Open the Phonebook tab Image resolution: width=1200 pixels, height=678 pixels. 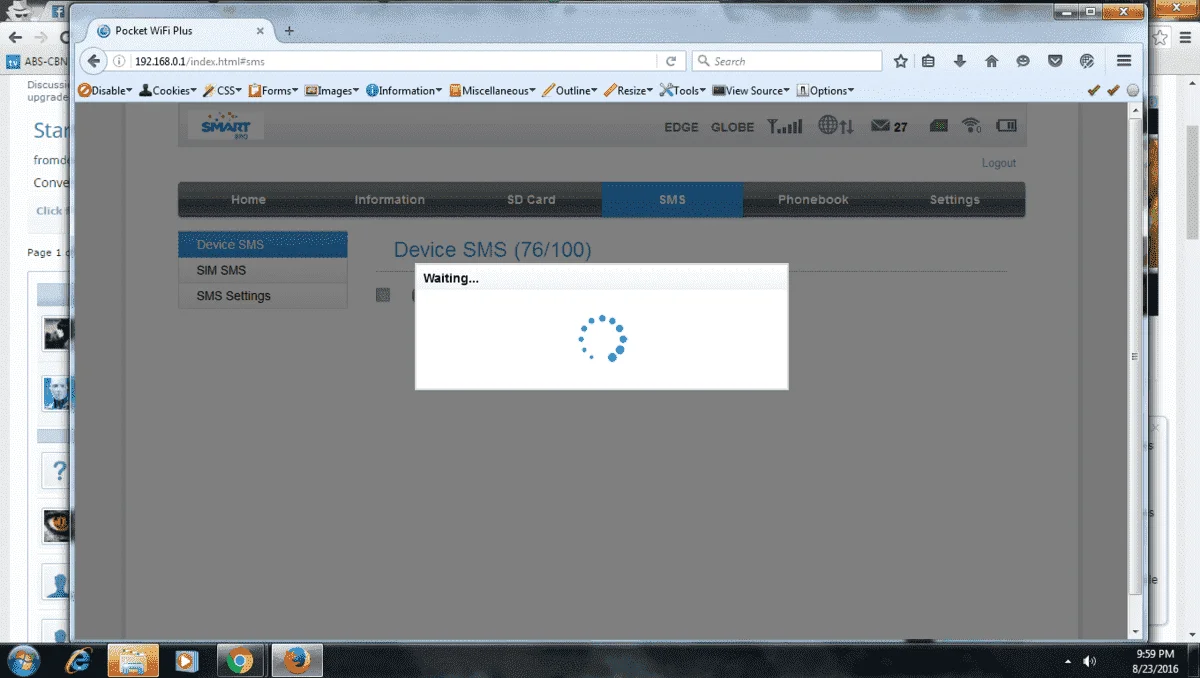click(x=813, y=199)
